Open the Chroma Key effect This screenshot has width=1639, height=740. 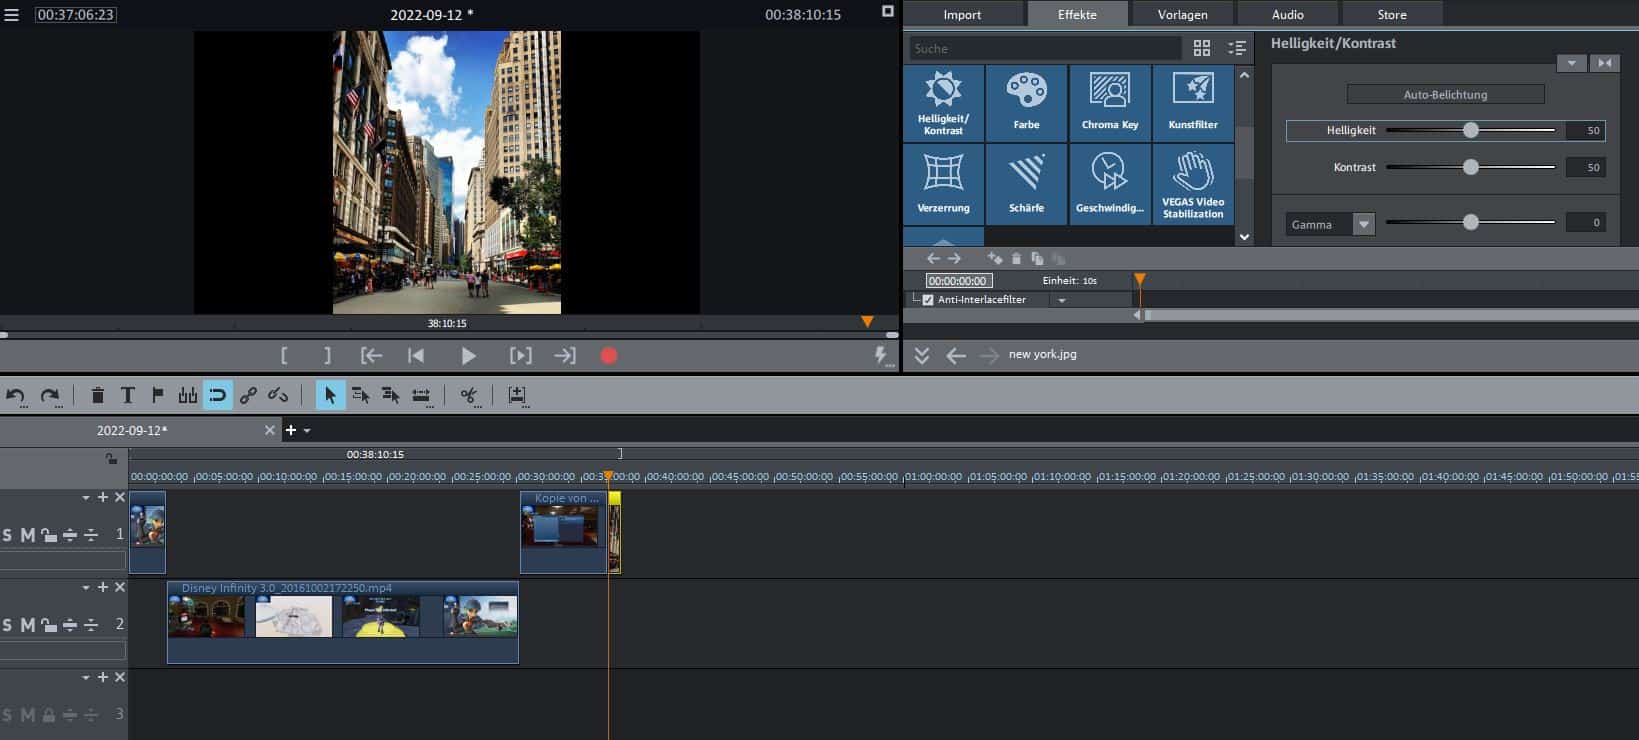coord(1109,103)
